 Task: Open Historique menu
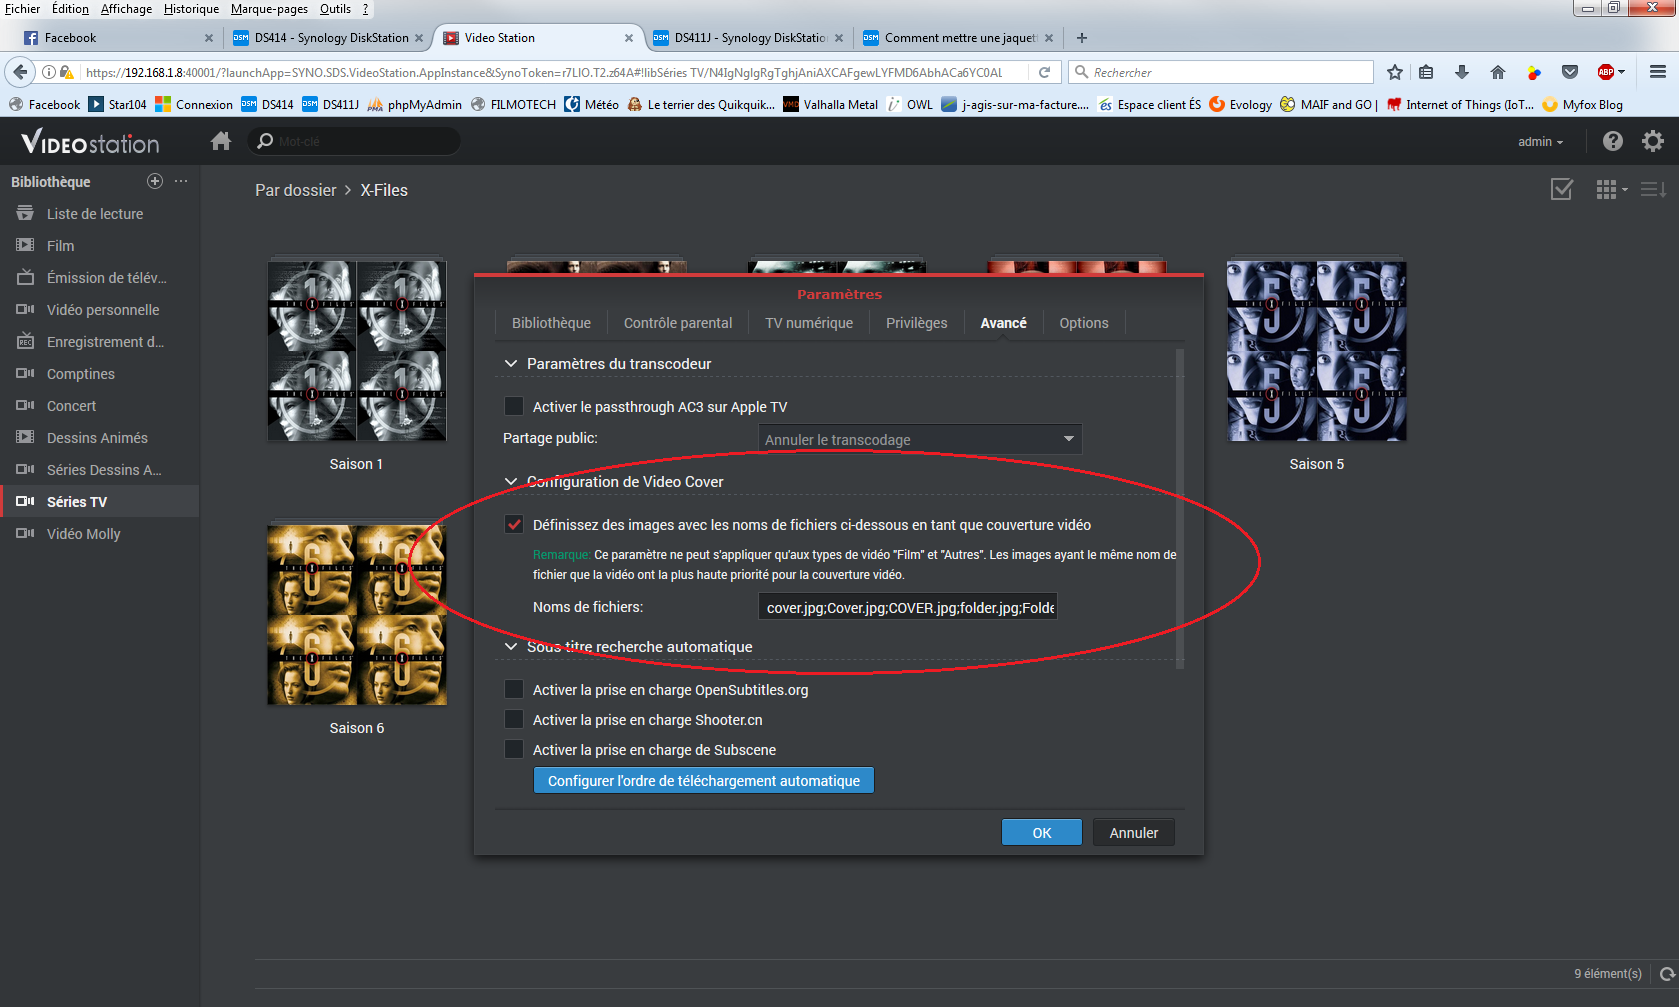pos(191,9)
